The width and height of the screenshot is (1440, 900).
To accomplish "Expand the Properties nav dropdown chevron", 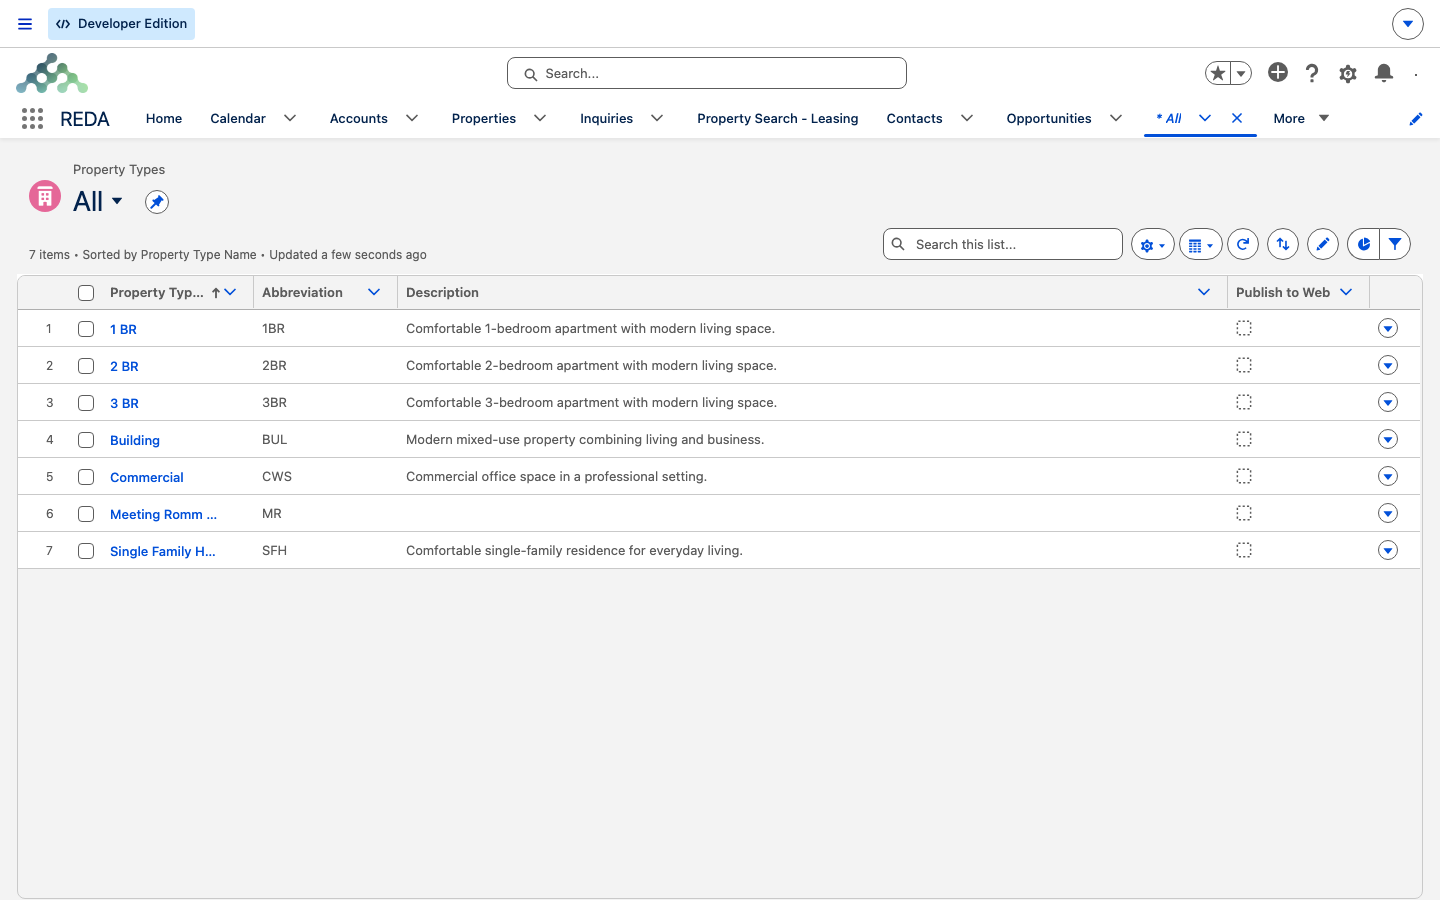I will (540, 118).
